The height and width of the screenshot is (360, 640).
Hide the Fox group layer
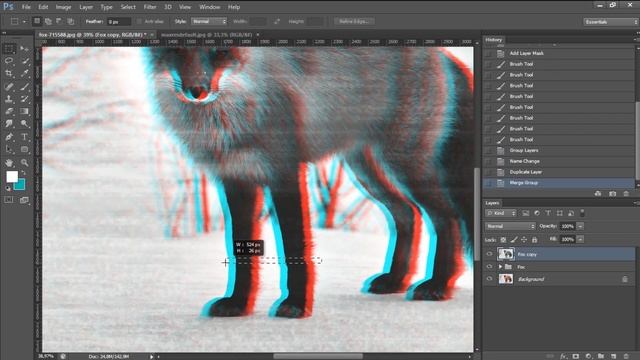click(489, 267)
